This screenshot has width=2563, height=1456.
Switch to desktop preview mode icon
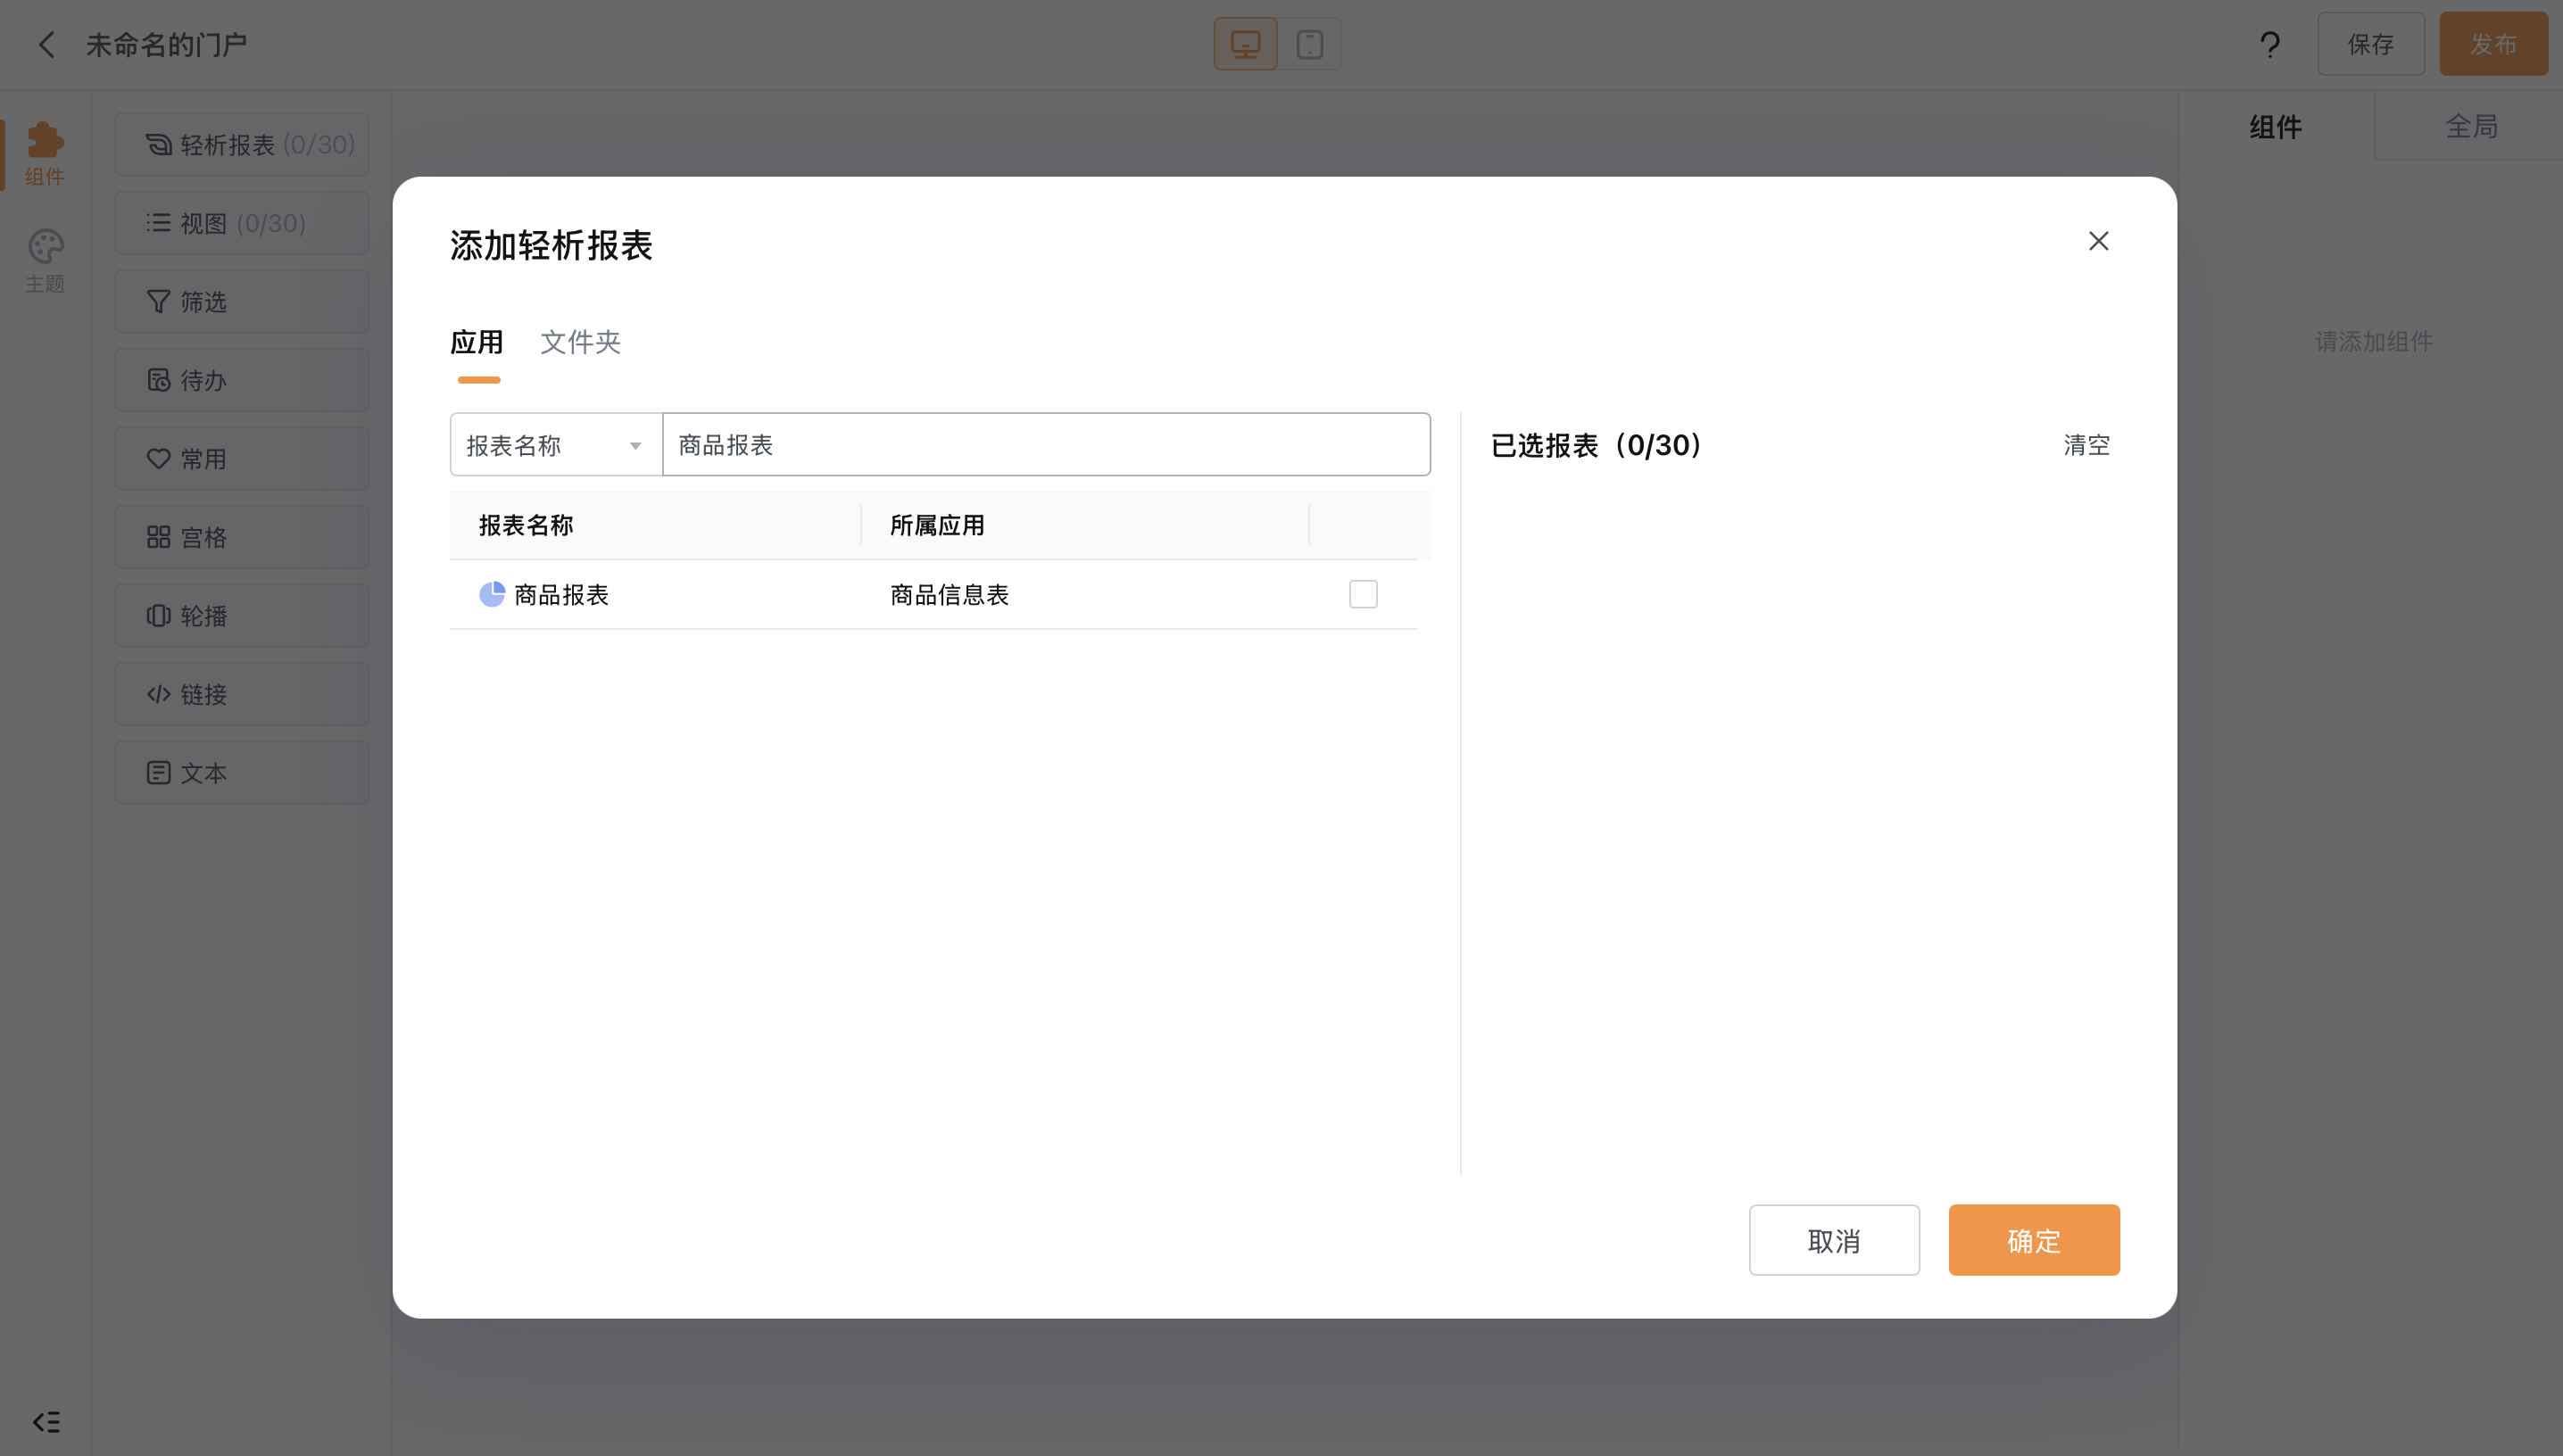point(1245,44)
